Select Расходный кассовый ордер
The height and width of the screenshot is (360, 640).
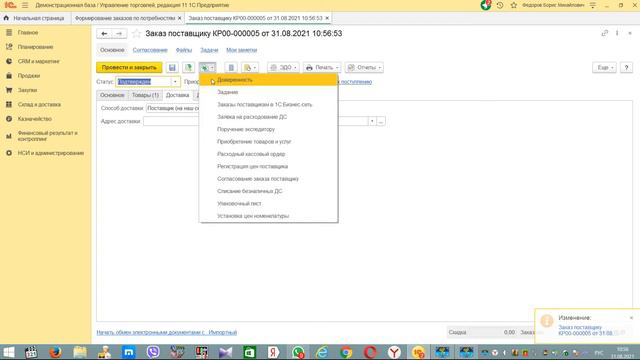269,154
